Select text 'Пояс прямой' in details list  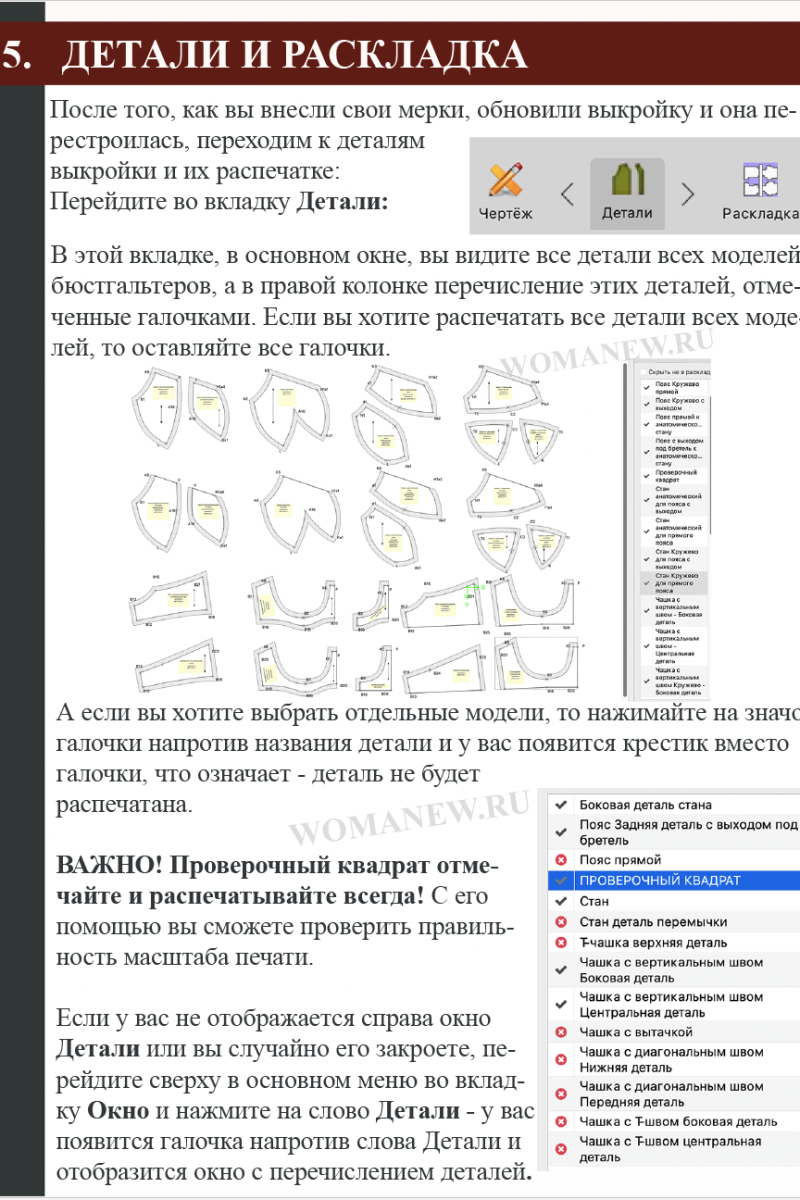[x=620, y=860]
